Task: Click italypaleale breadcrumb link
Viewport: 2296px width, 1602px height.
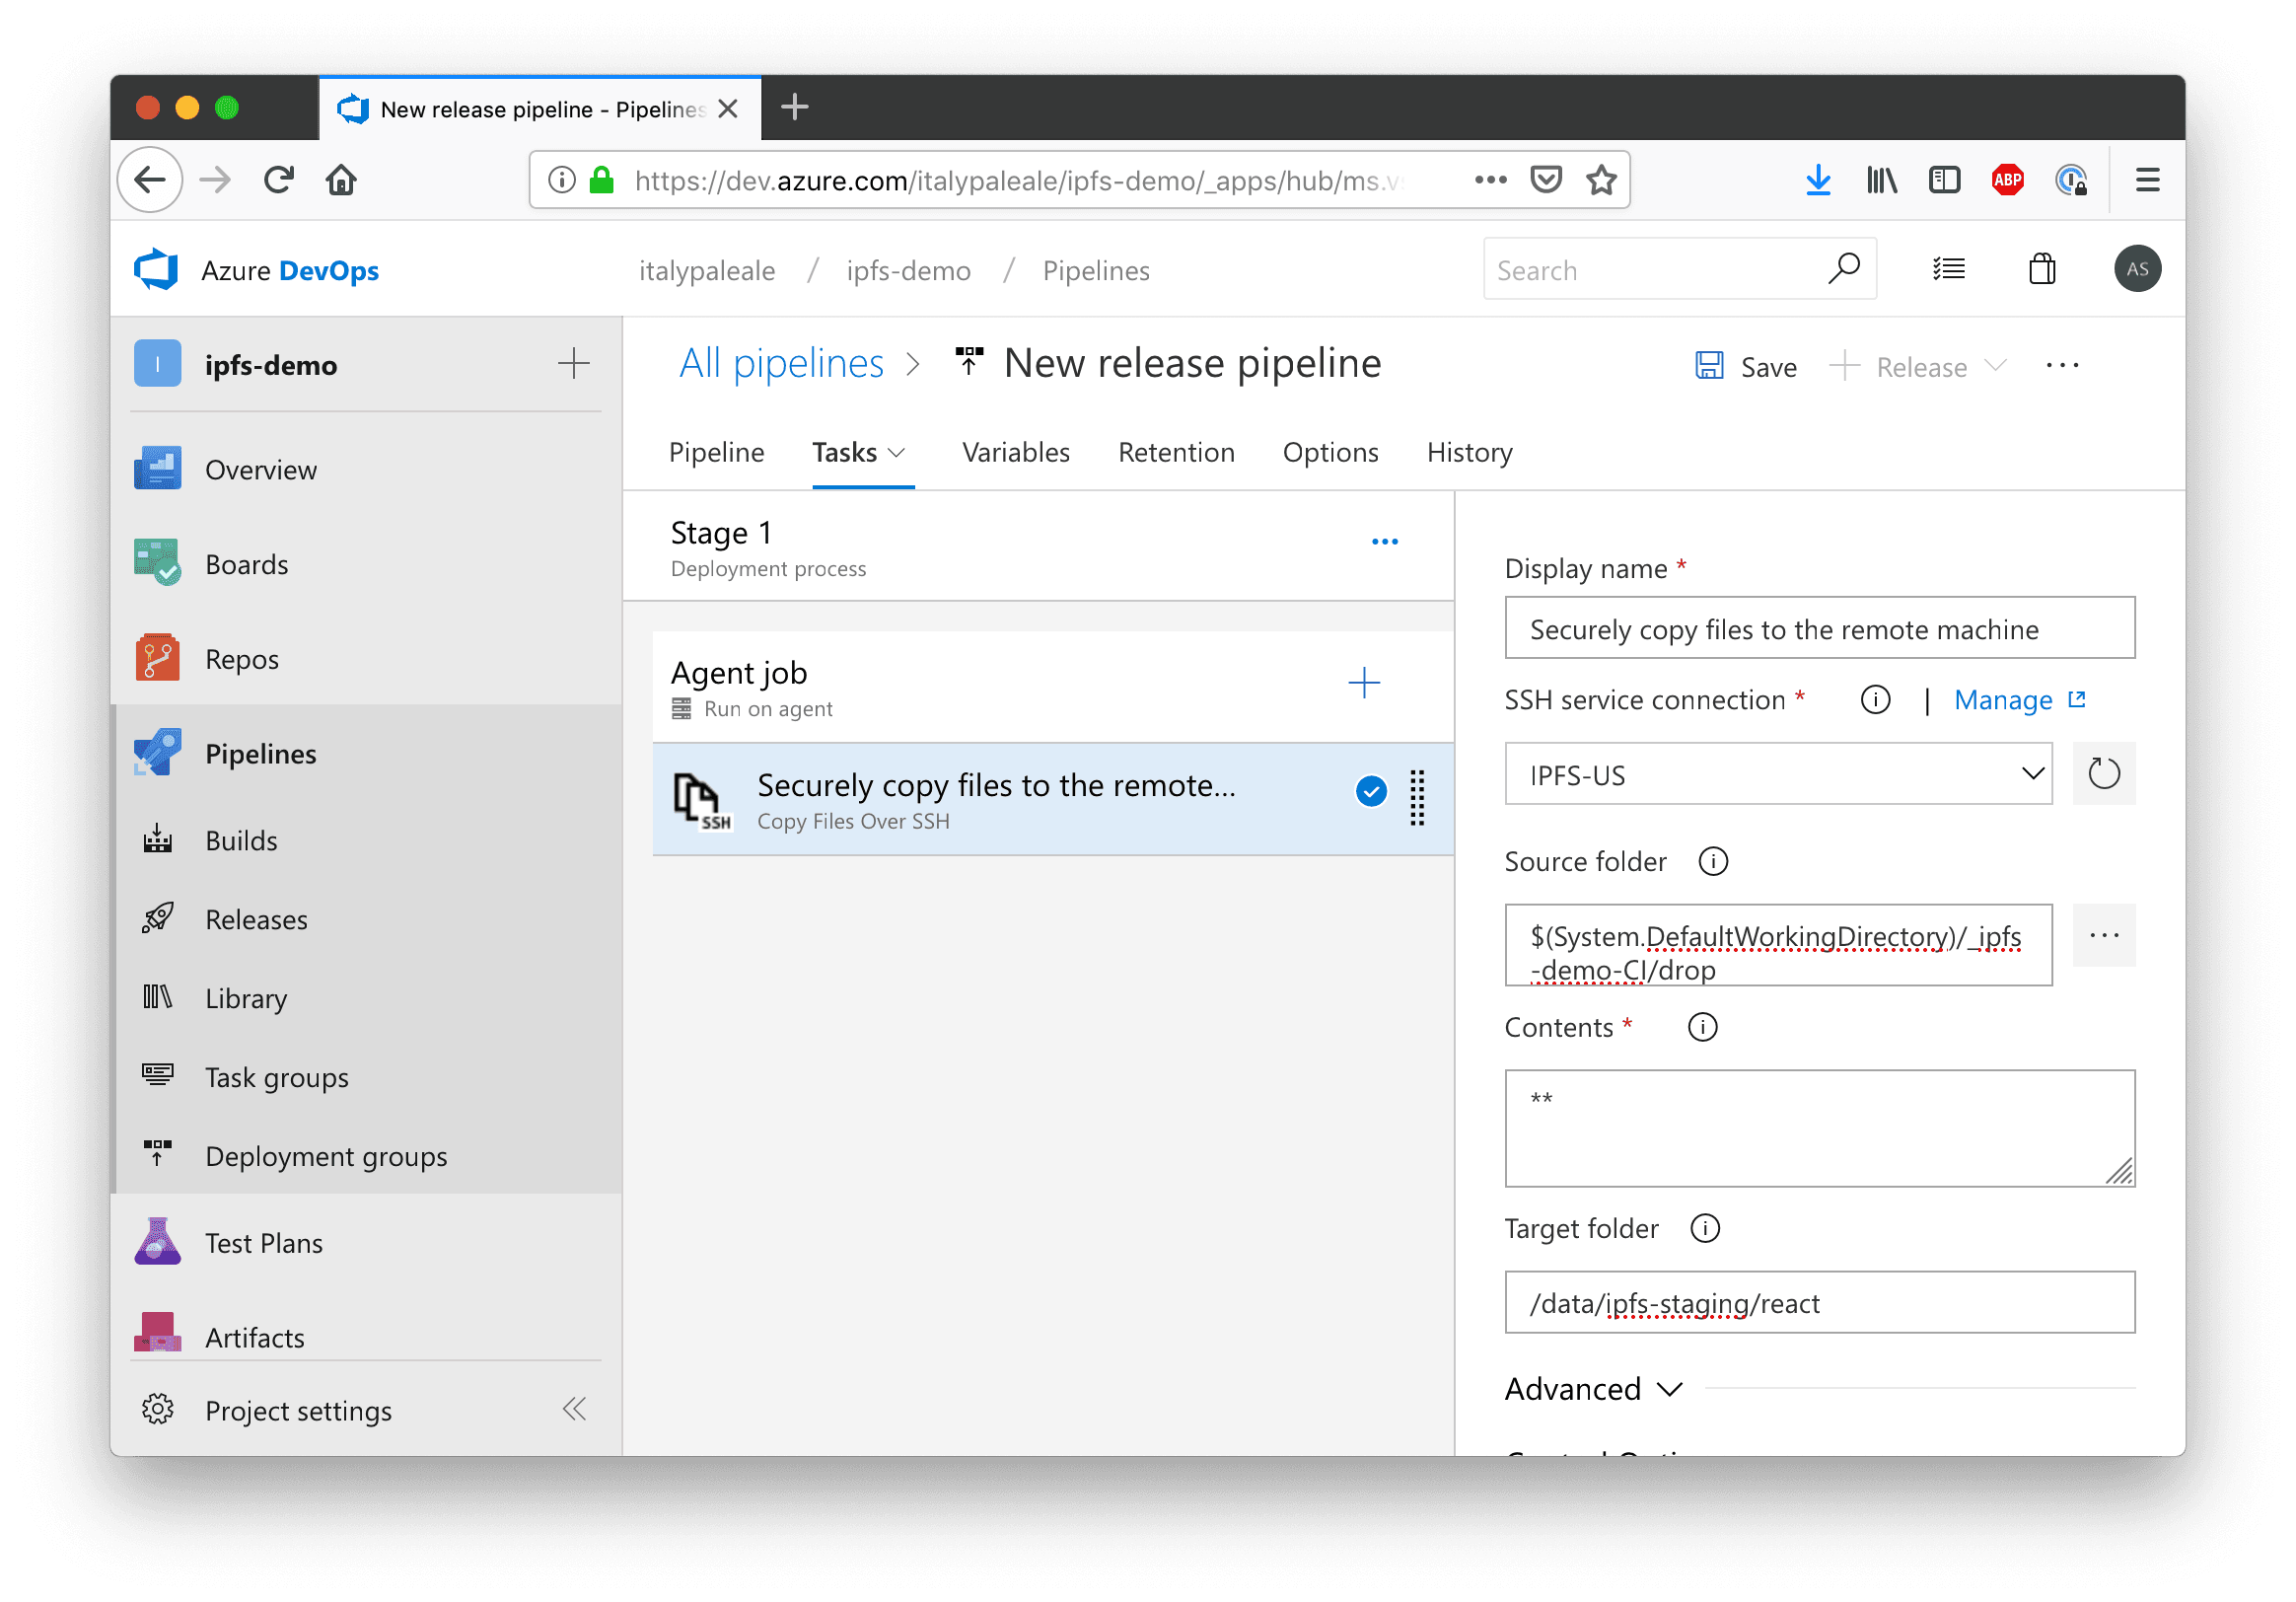Action: (707, 271)
